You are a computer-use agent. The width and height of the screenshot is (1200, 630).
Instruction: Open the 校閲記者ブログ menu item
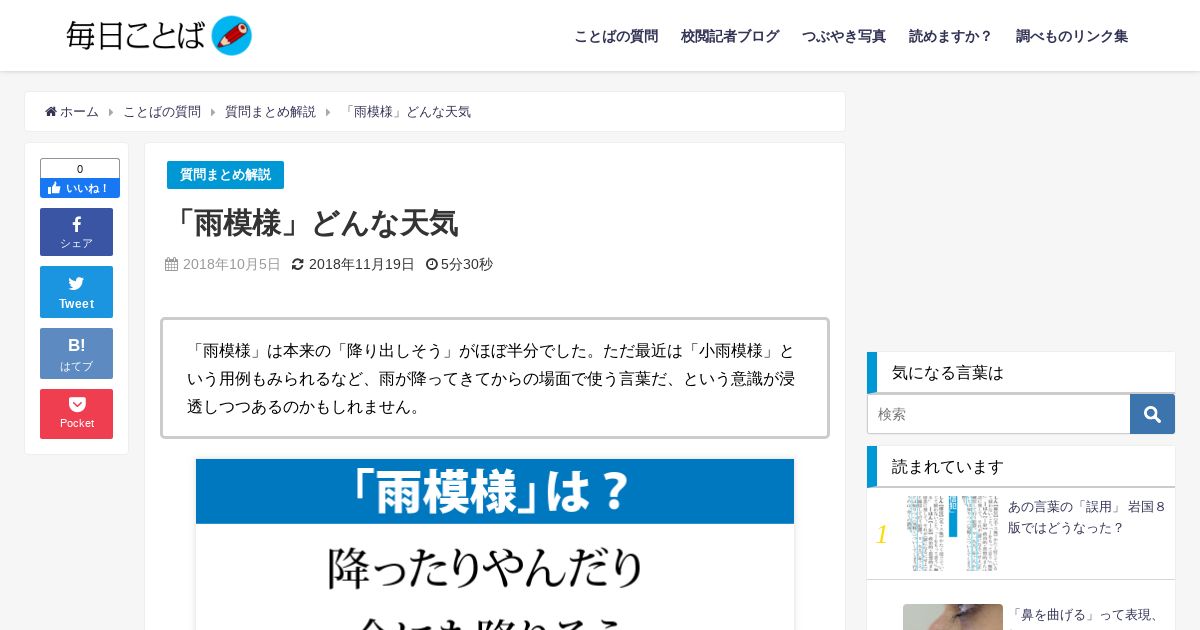point(730,36)
